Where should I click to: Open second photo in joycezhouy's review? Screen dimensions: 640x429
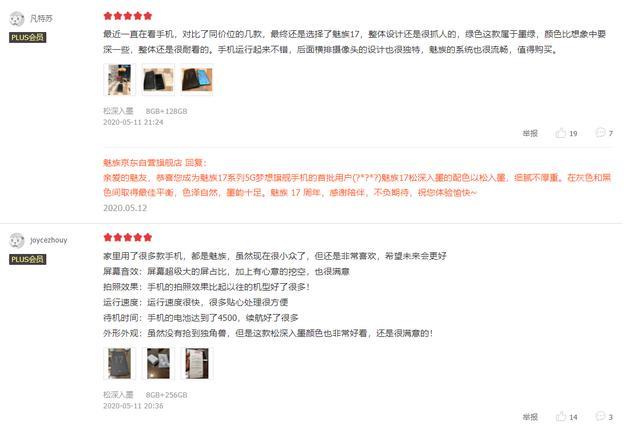tap(158, 363)
